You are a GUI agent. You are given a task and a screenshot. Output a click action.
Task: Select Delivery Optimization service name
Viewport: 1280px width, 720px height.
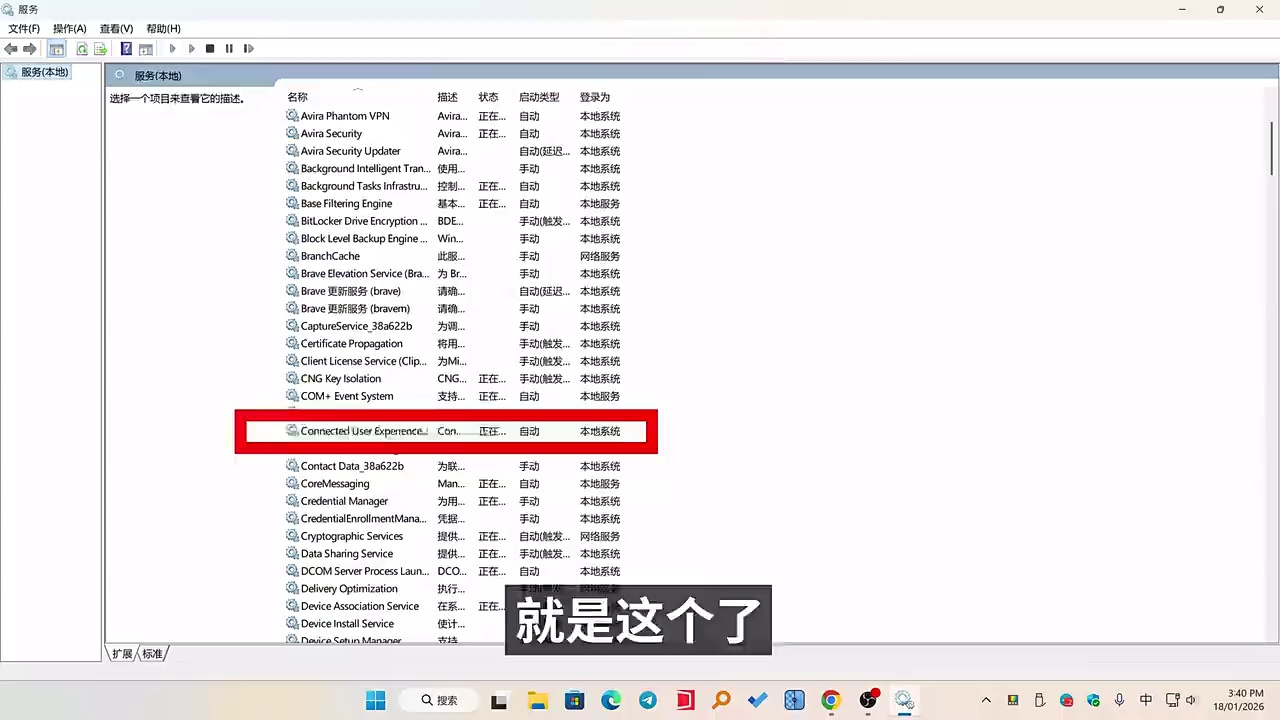coord(349,589)
